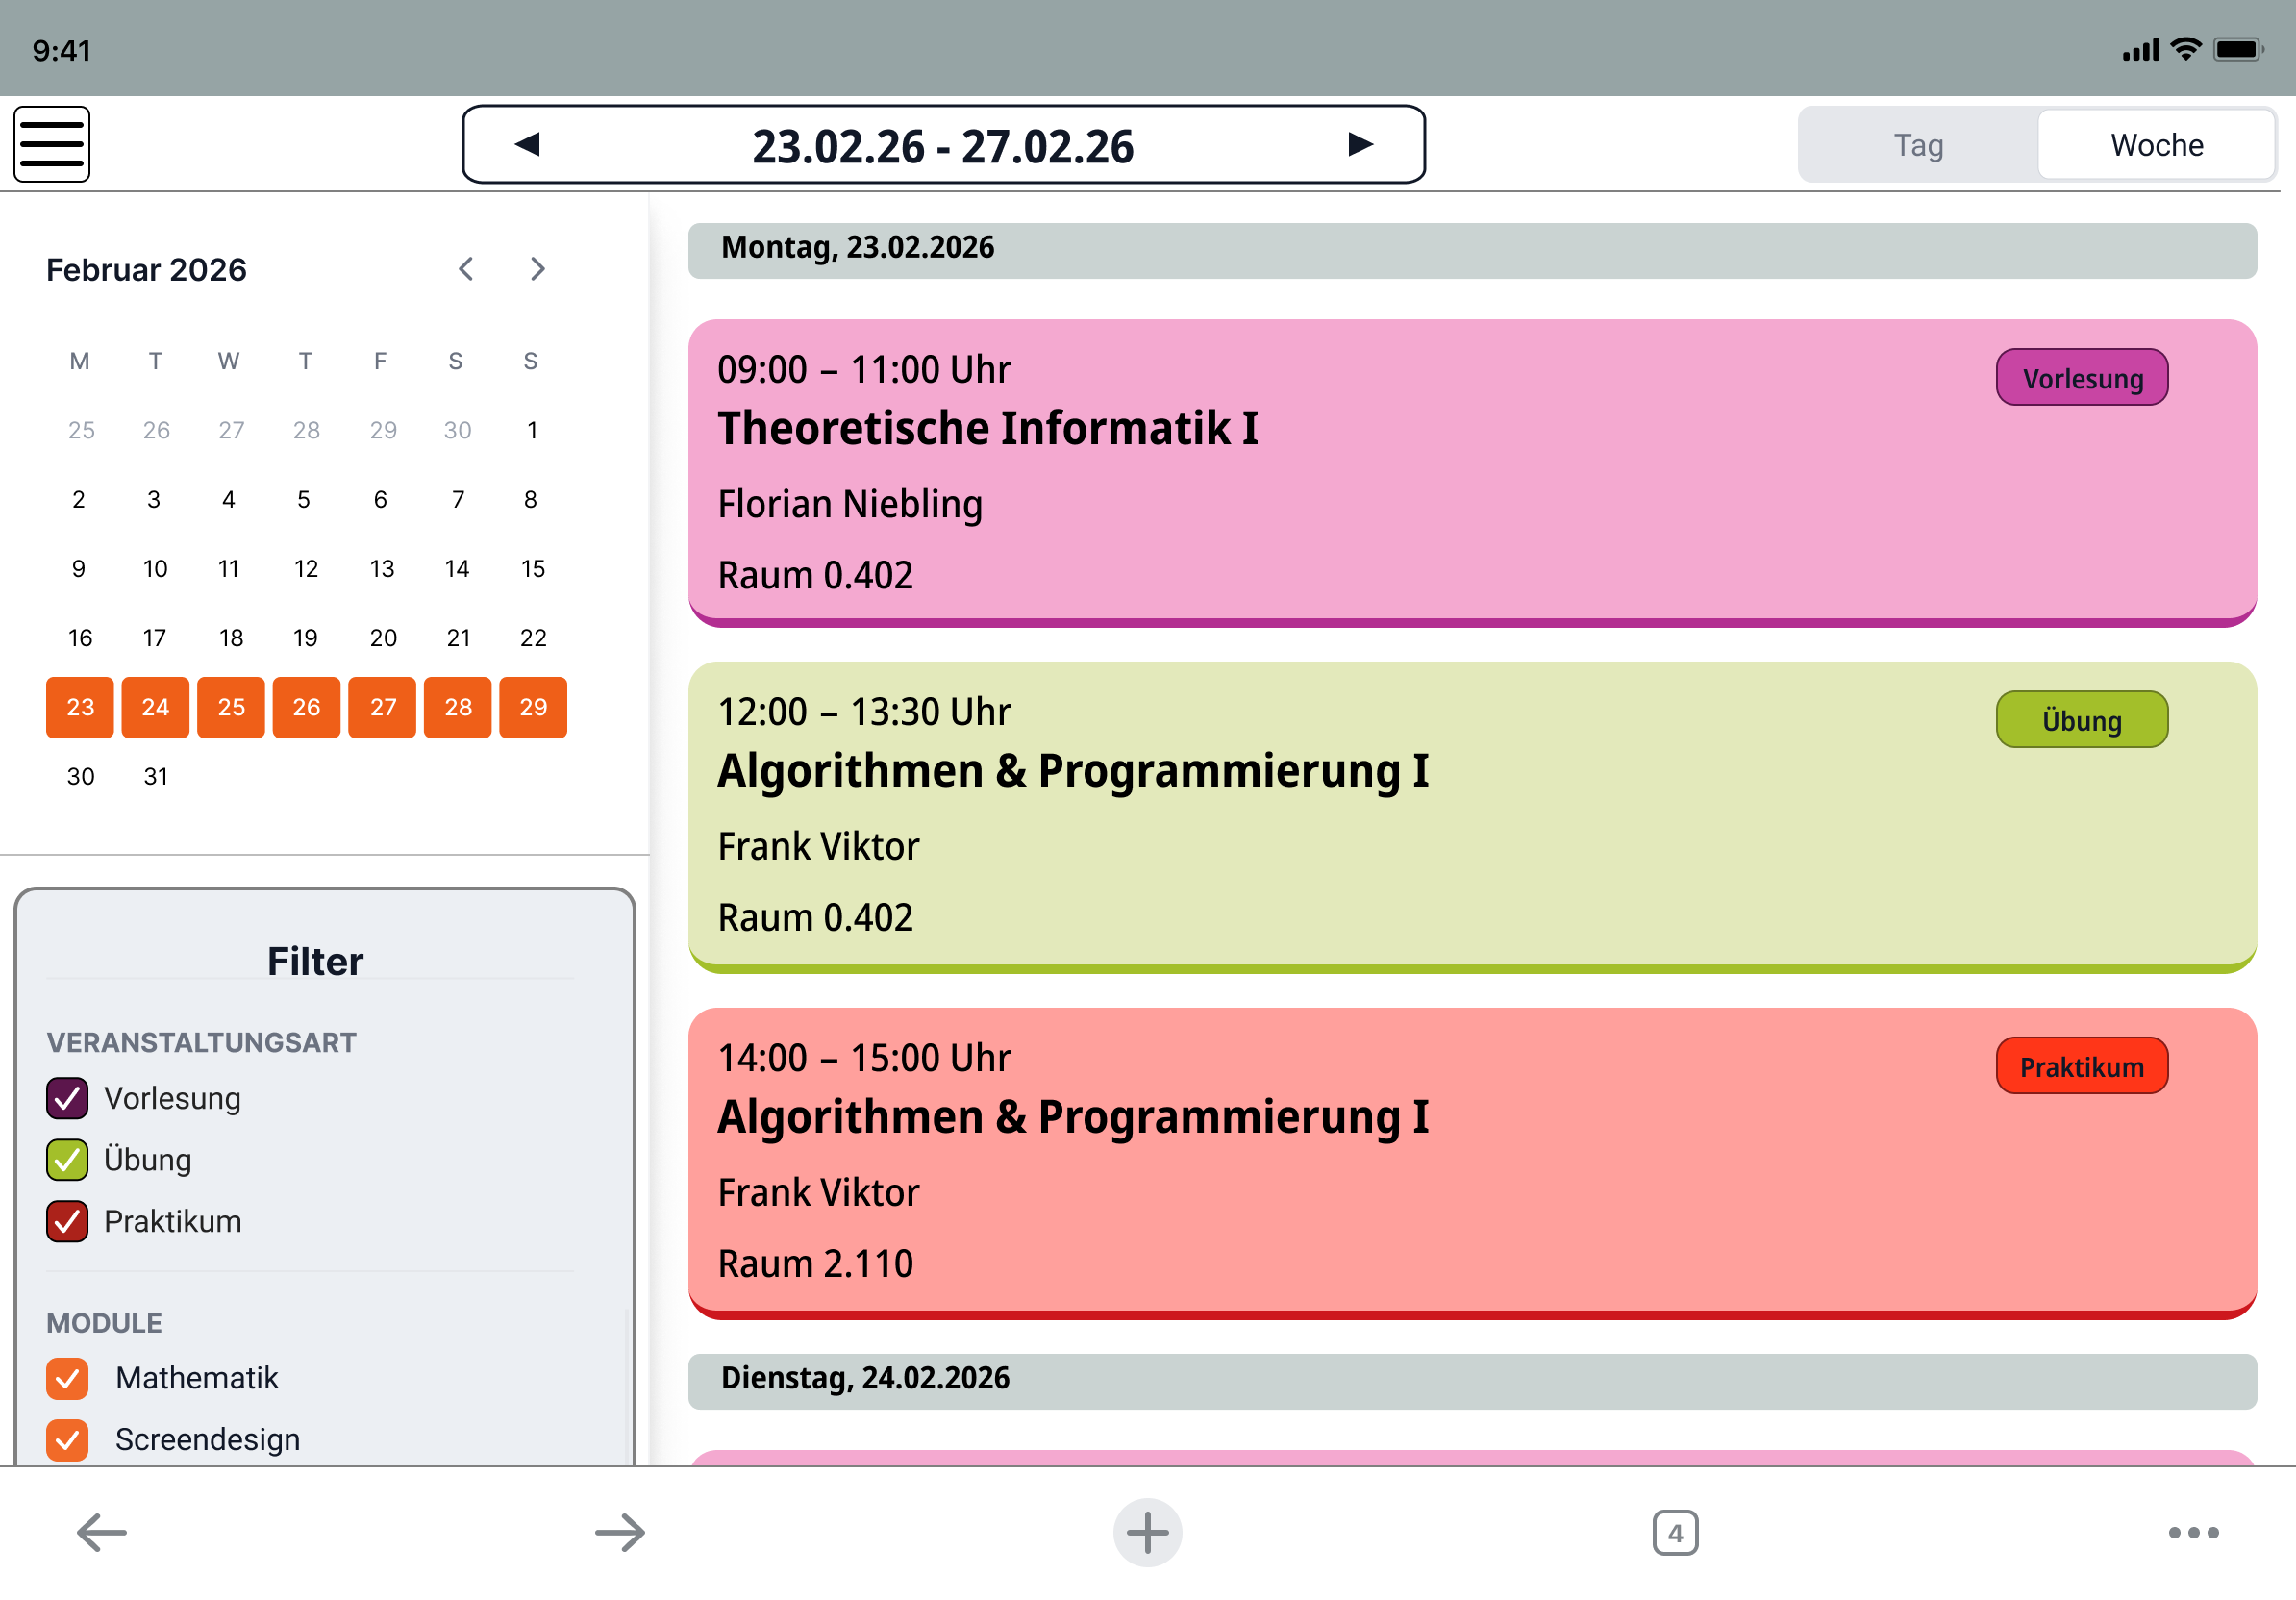Switch to the Tag view

pyautogui.click(x=1918, y=145)
